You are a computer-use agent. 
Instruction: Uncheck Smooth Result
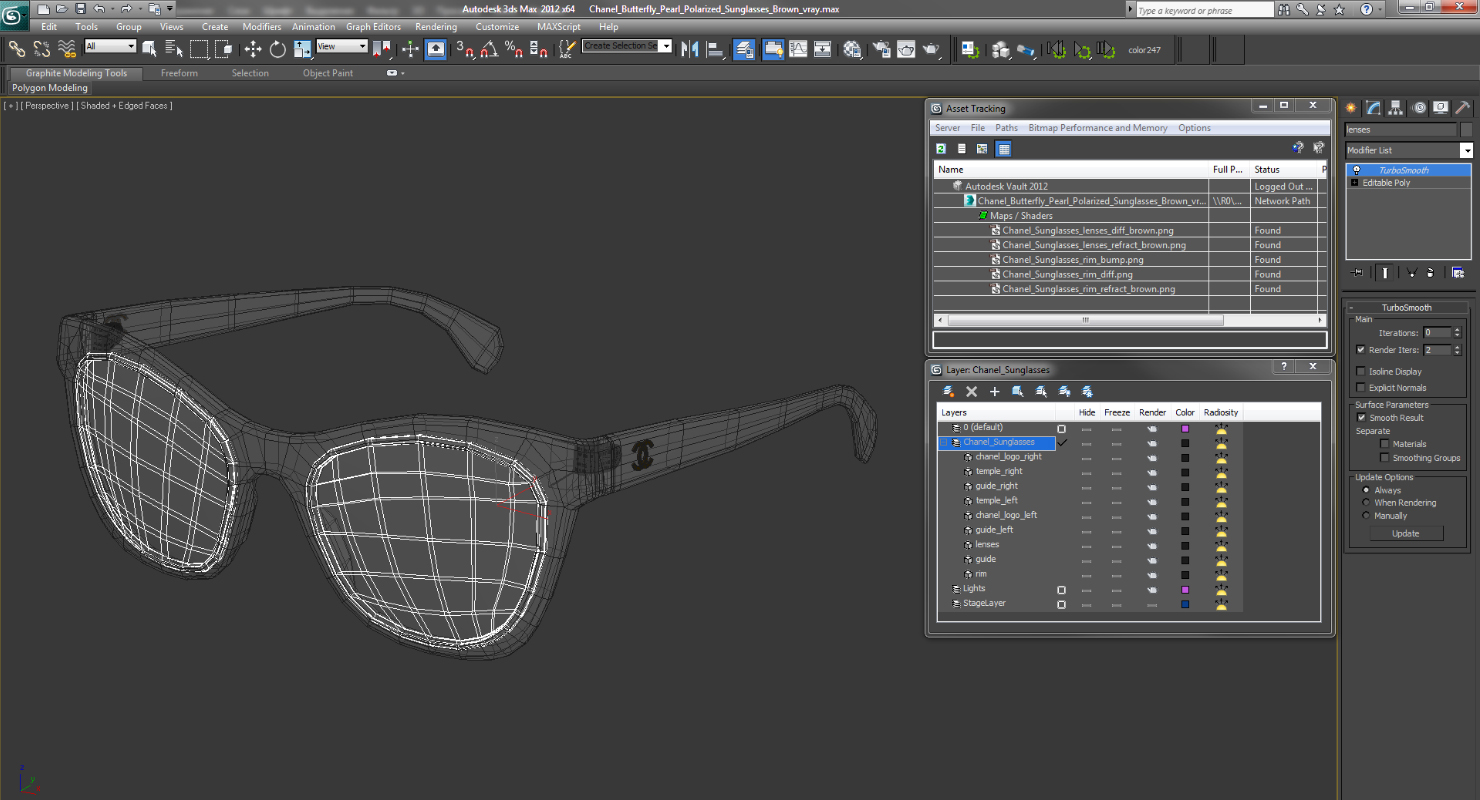(x=1360, y=418)
